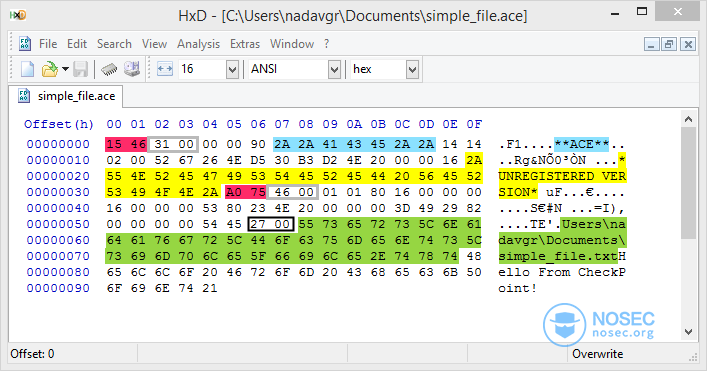The width and height of the screenshot is (707, 371).
Task: Select offset row 00000040
Action: click(x=58, y=208)
